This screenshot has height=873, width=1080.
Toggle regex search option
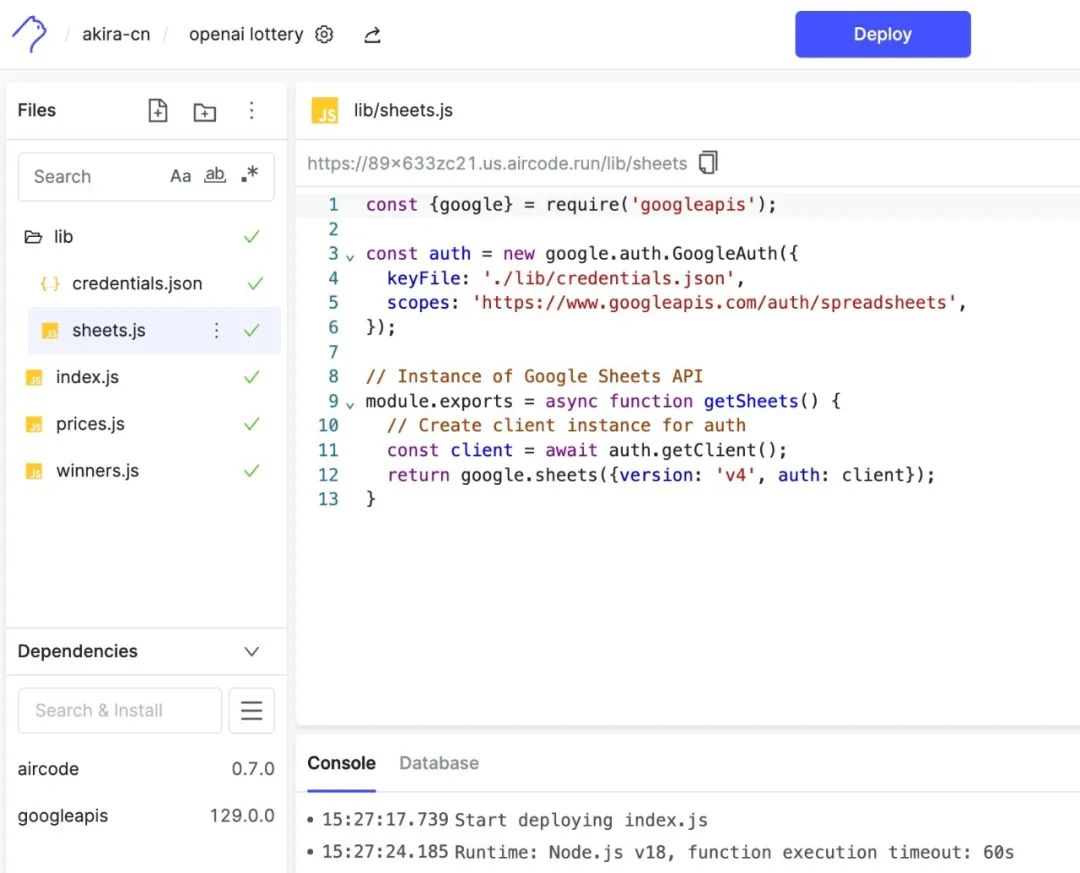tap(249, 174)
